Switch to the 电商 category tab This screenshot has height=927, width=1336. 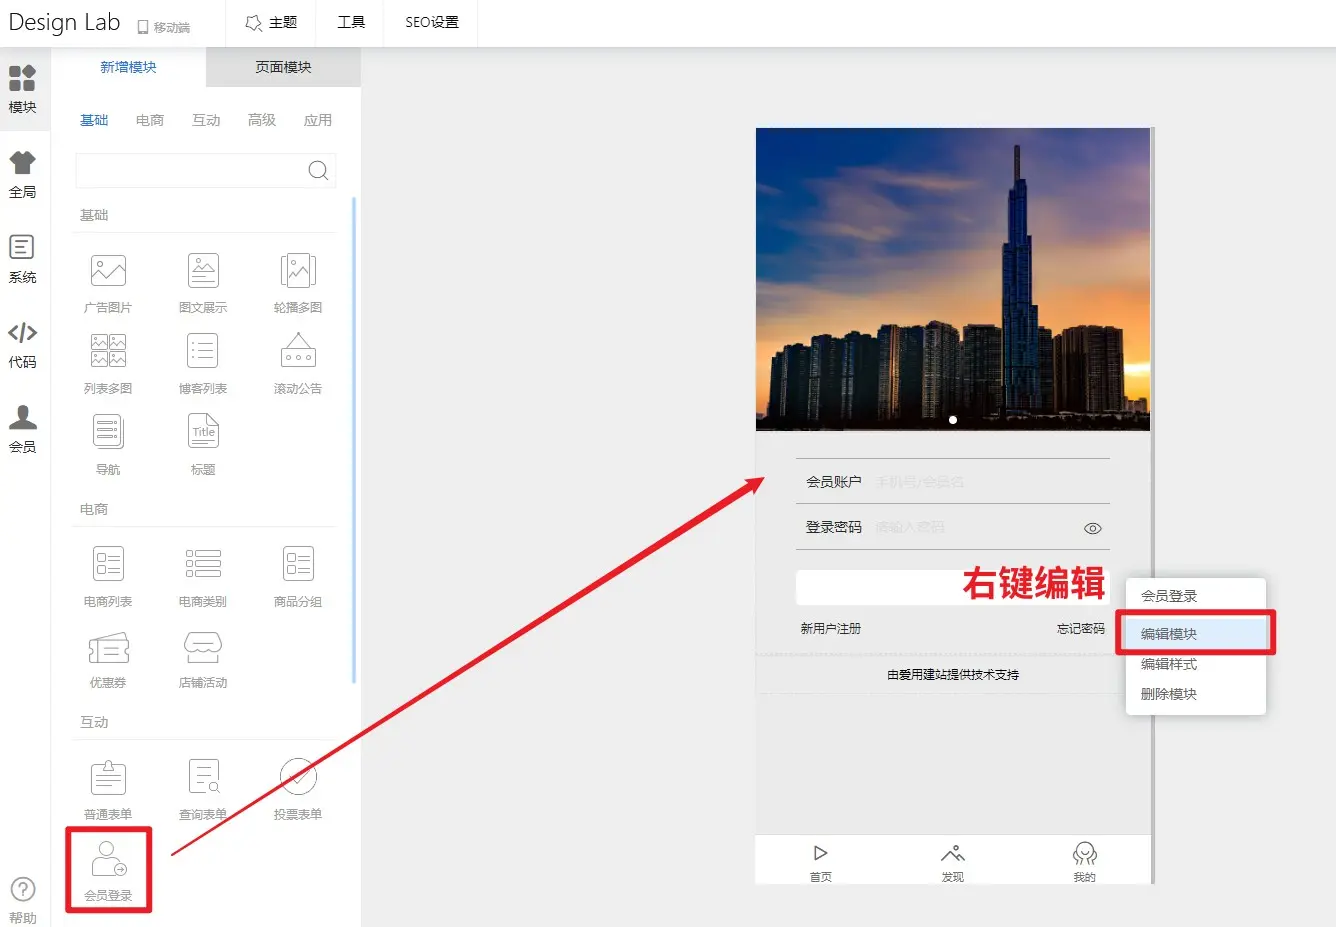point(150,119)
